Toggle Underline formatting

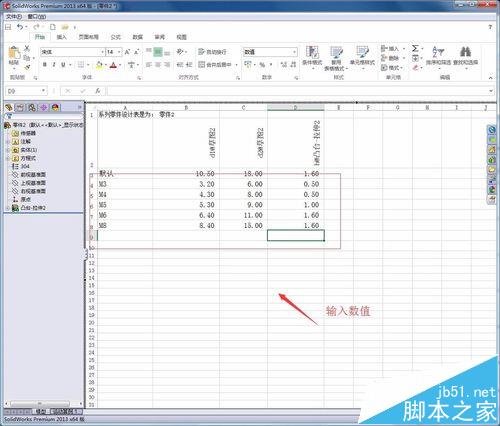tap(63, 65)
